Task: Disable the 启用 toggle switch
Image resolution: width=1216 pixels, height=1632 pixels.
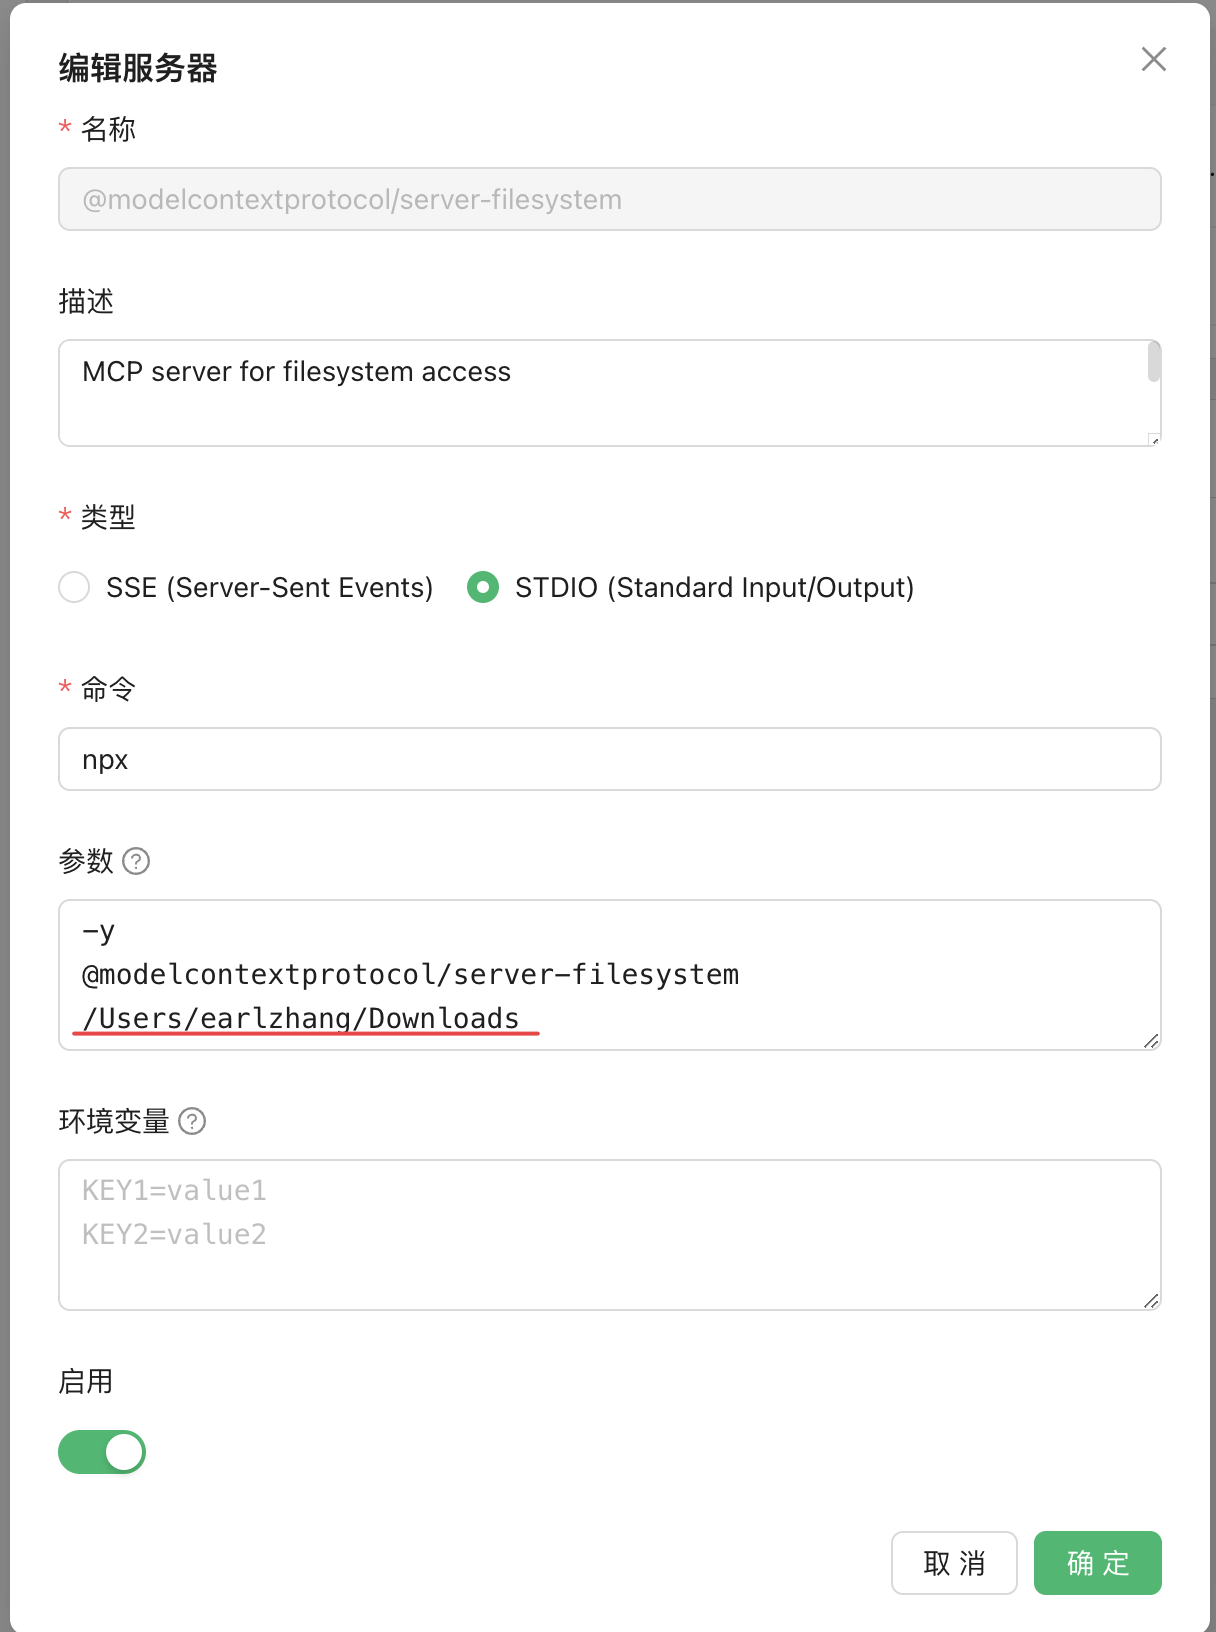Action: tap(101, 1452)
